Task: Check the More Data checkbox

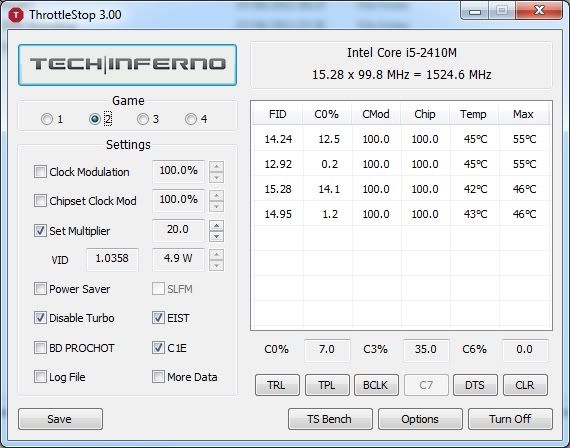Action: 158,377
